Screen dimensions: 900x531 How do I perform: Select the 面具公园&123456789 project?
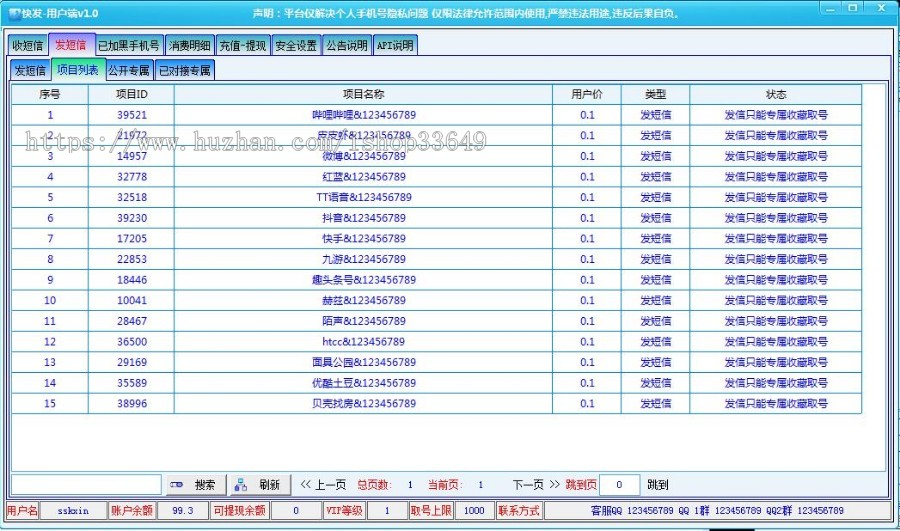point(364,363)
